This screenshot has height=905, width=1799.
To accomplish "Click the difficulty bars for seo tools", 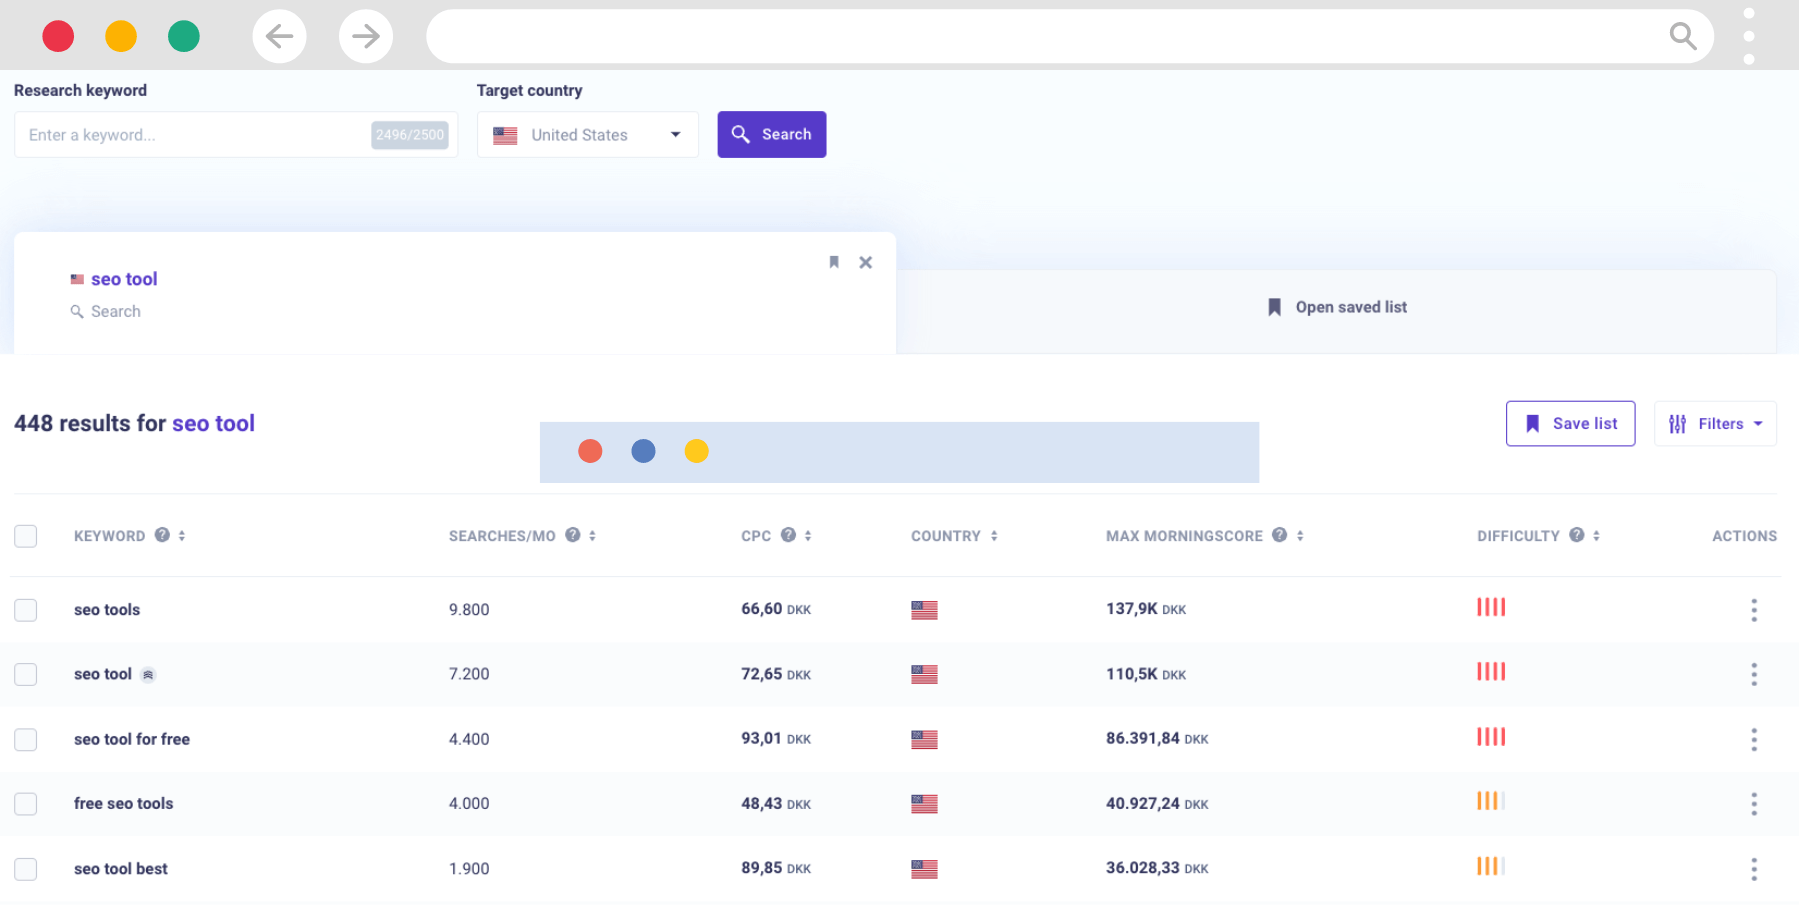I will click(x=1491, y=607).
